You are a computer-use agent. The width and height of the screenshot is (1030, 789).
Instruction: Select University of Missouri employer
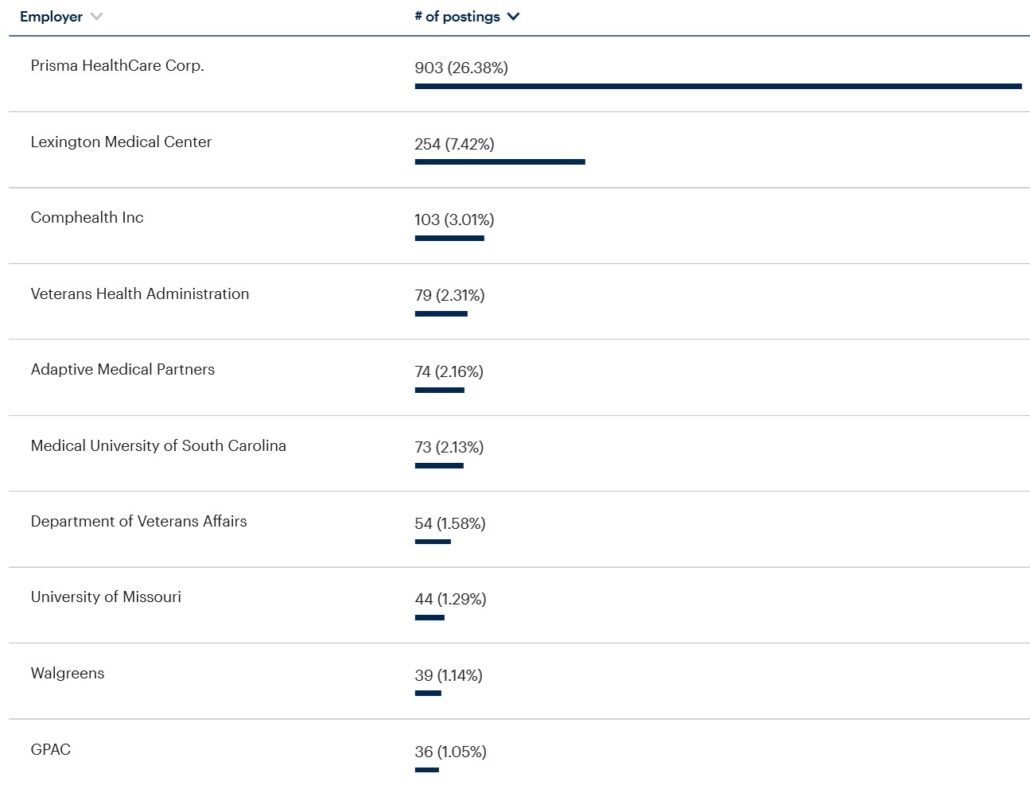point(106,597)
